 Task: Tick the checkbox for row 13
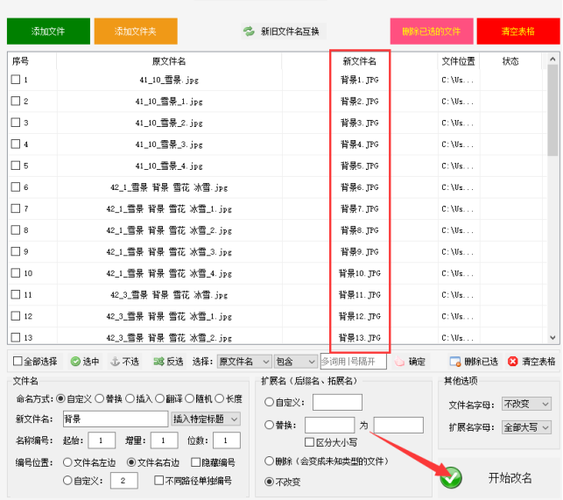[x=15, y=337]
